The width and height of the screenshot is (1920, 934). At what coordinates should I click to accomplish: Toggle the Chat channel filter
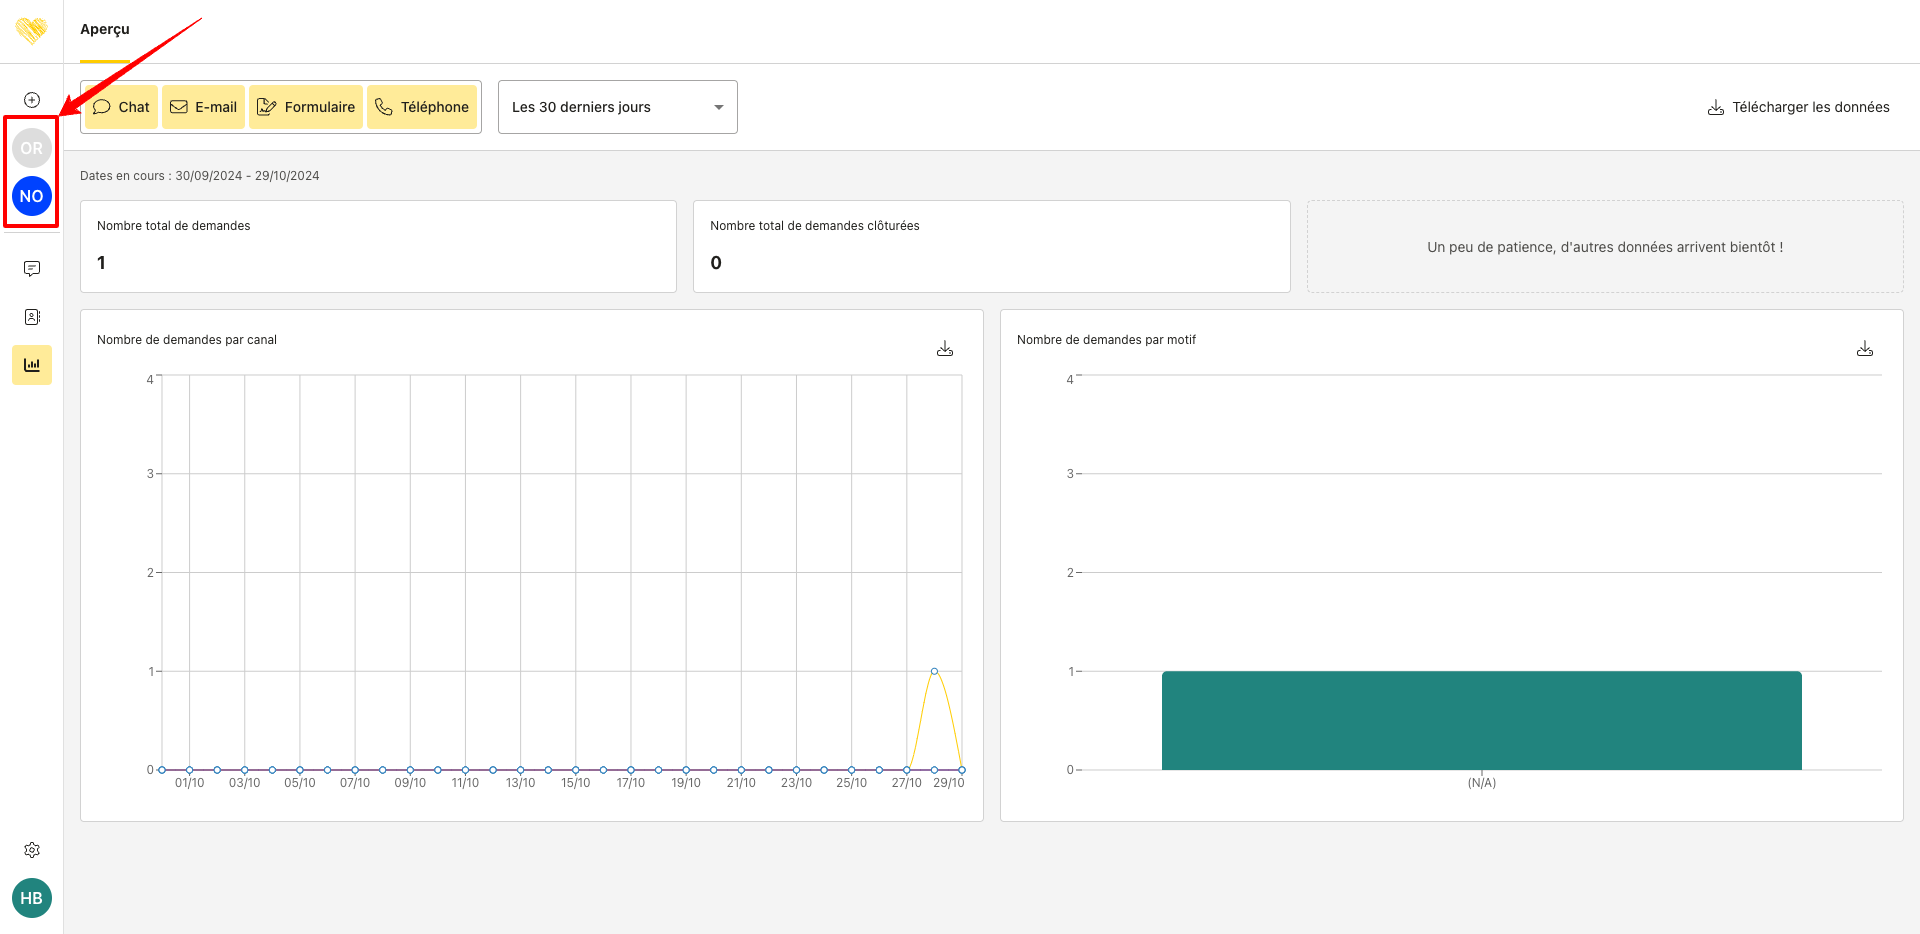coord(121,107)
